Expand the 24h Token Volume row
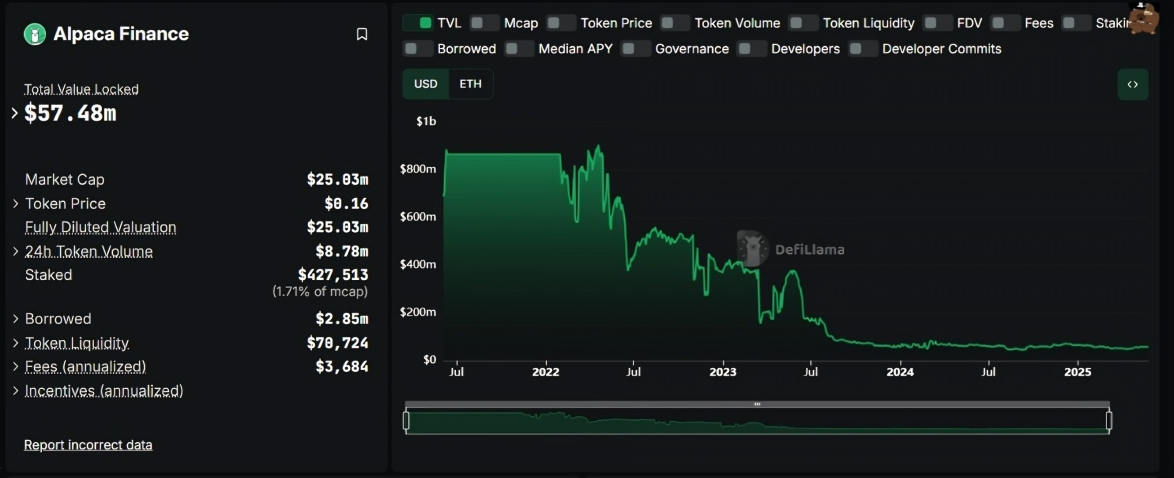The height and width of the screenshot is (478, 1174). (x=15, y=251)
